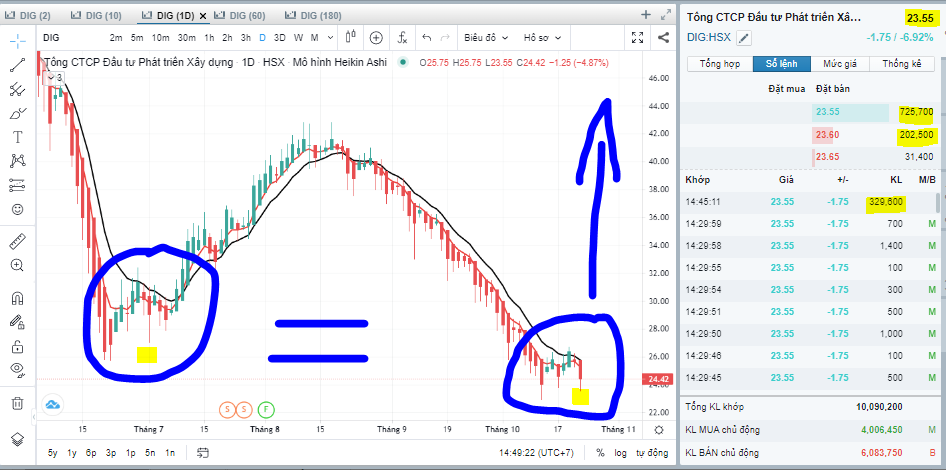Toggle tự động auto scale
The image size is (946, 470).
click(x=652, y=453)
